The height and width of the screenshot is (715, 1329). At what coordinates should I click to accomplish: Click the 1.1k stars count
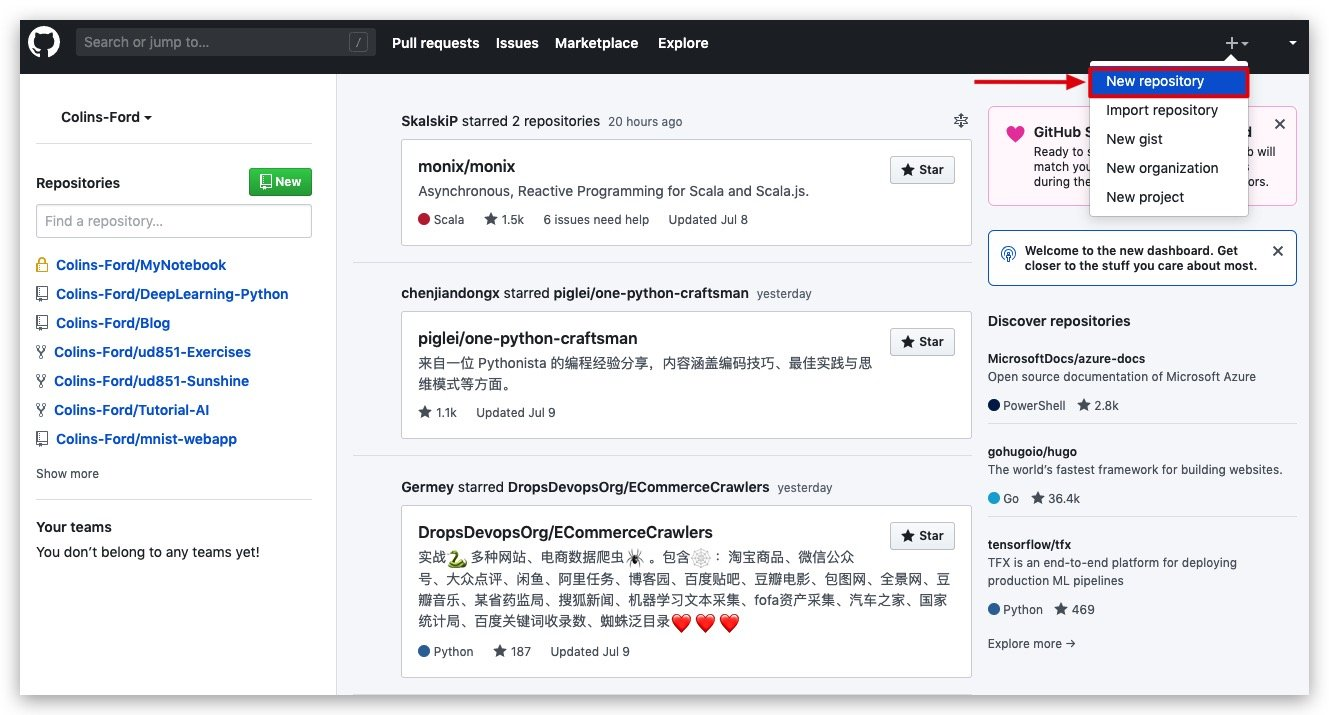point(437,412)
